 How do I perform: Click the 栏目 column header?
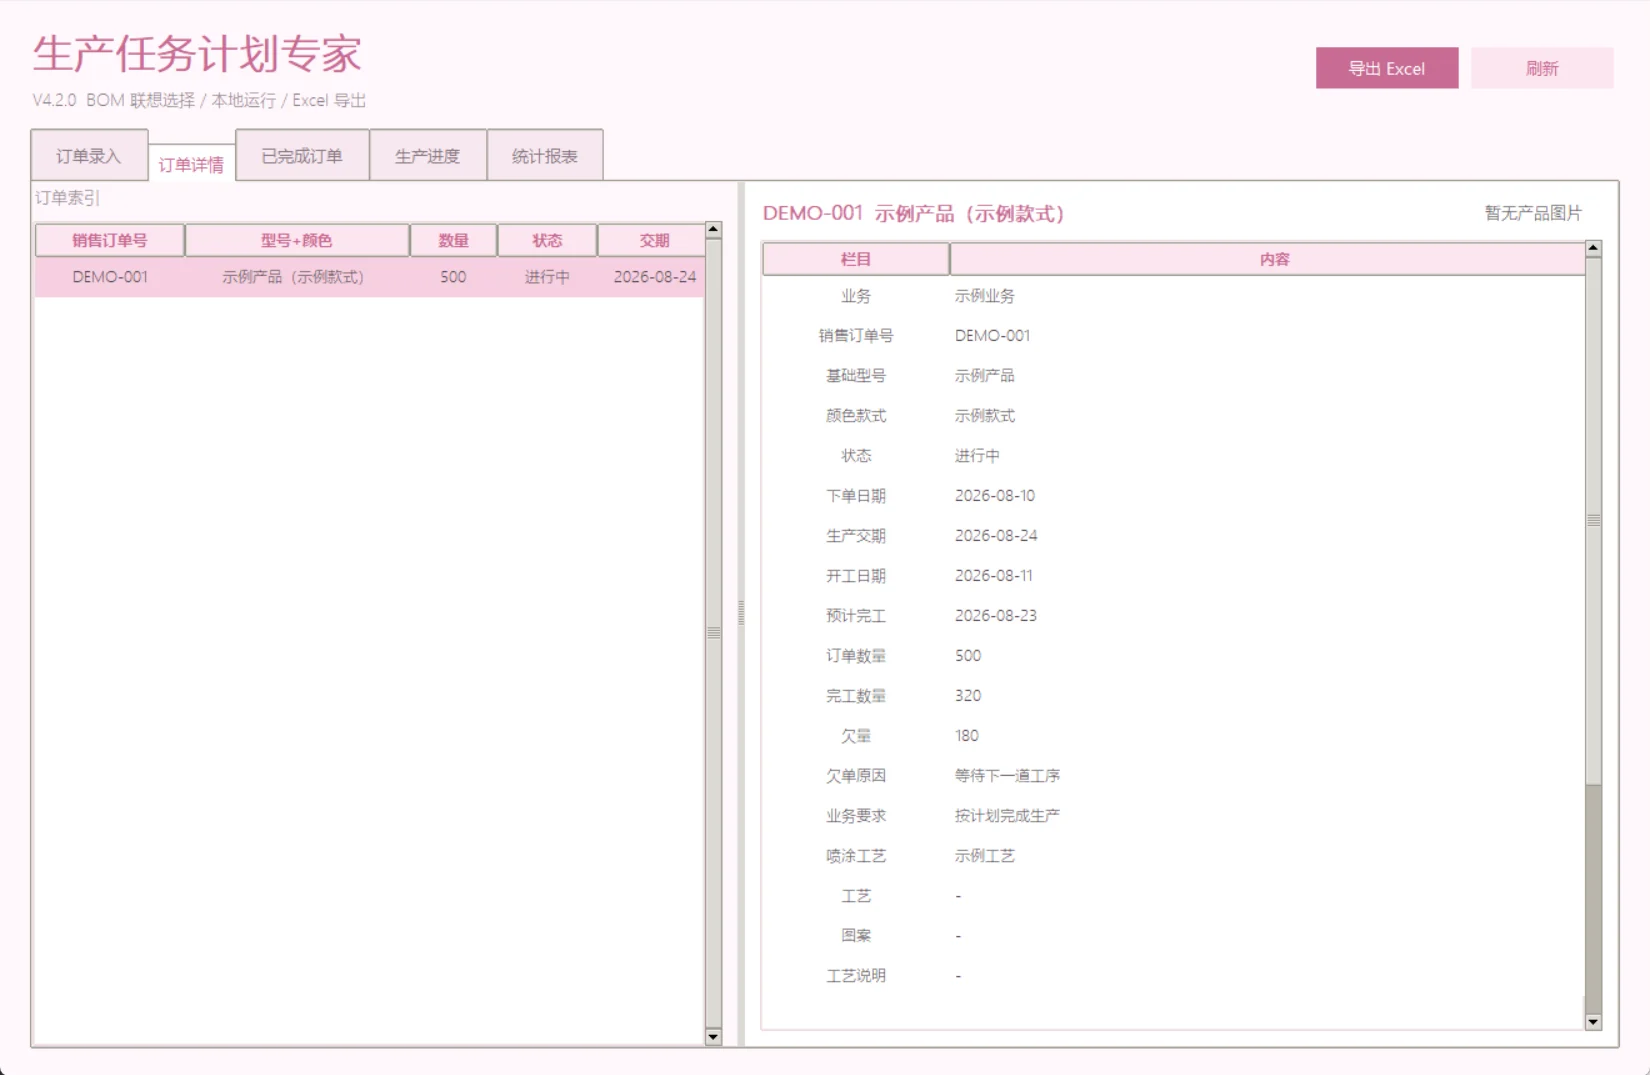pos(856,259)
